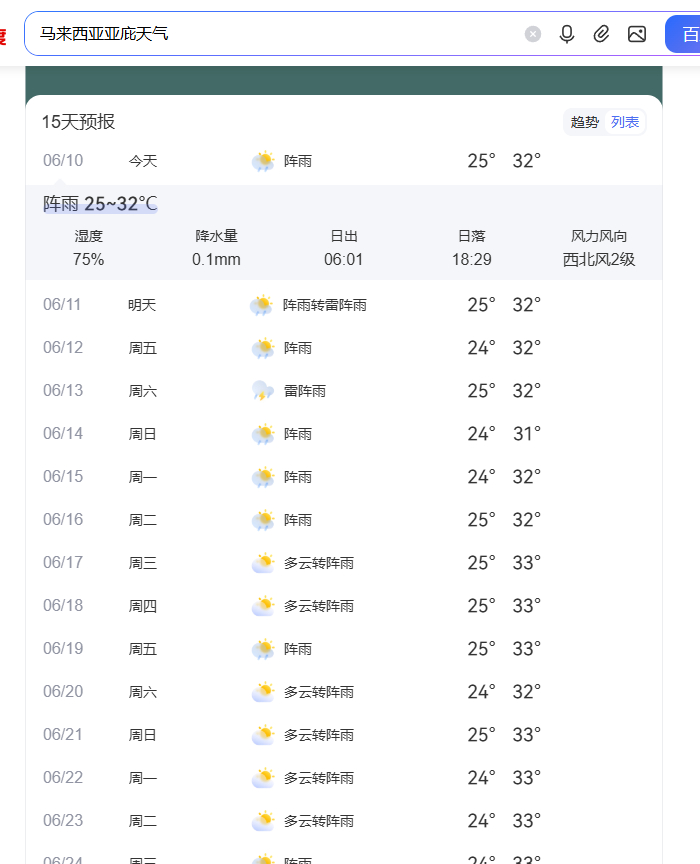The width and height of the screenshot is (700, 864).
Task: Switch forecast to 列表 view
Action: [624, 122]
